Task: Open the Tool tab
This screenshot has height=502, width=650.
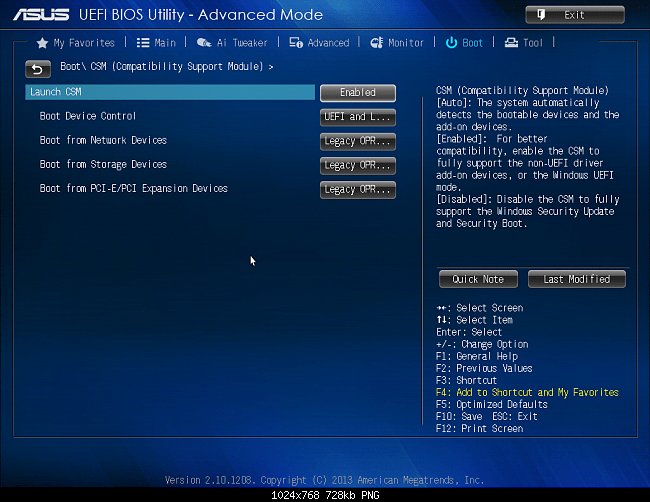Action: point(533,43)
